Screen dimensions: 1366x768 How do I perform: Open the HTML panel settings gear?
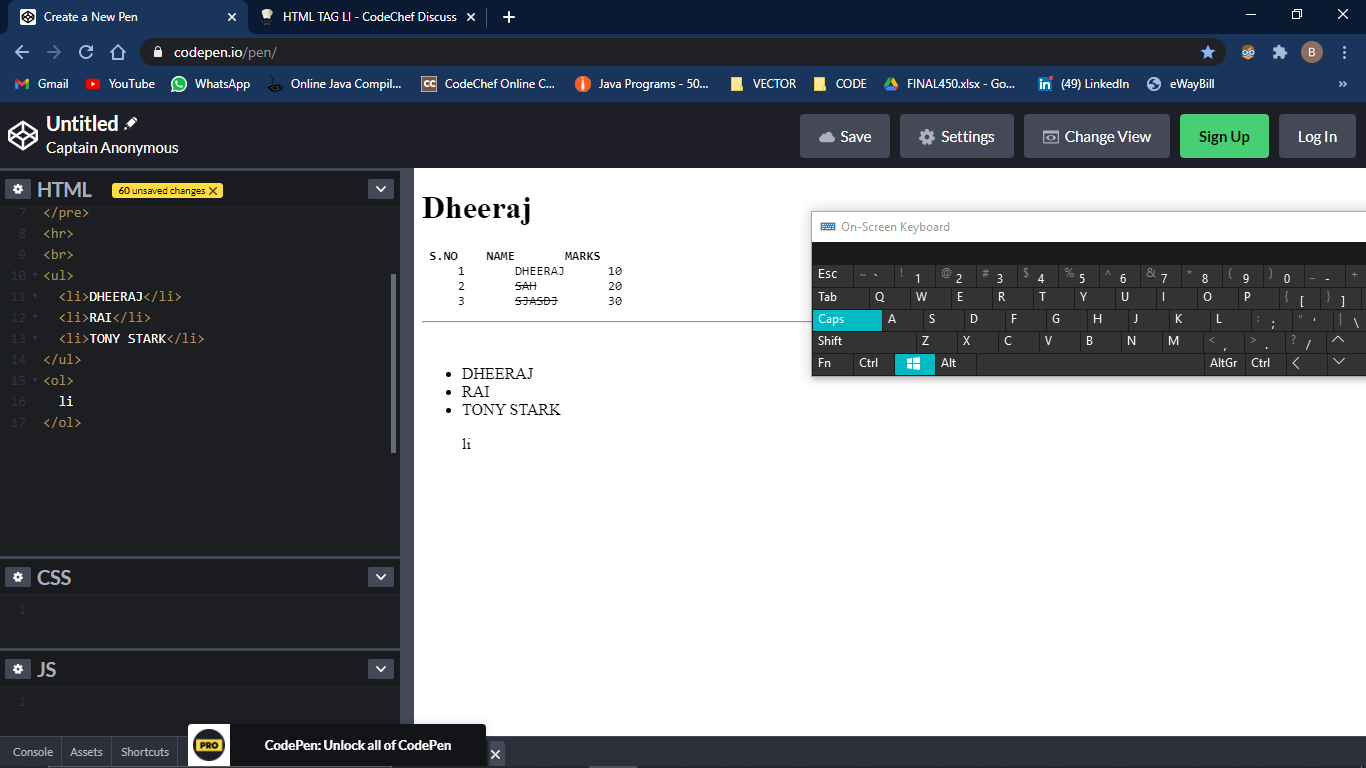18,188
